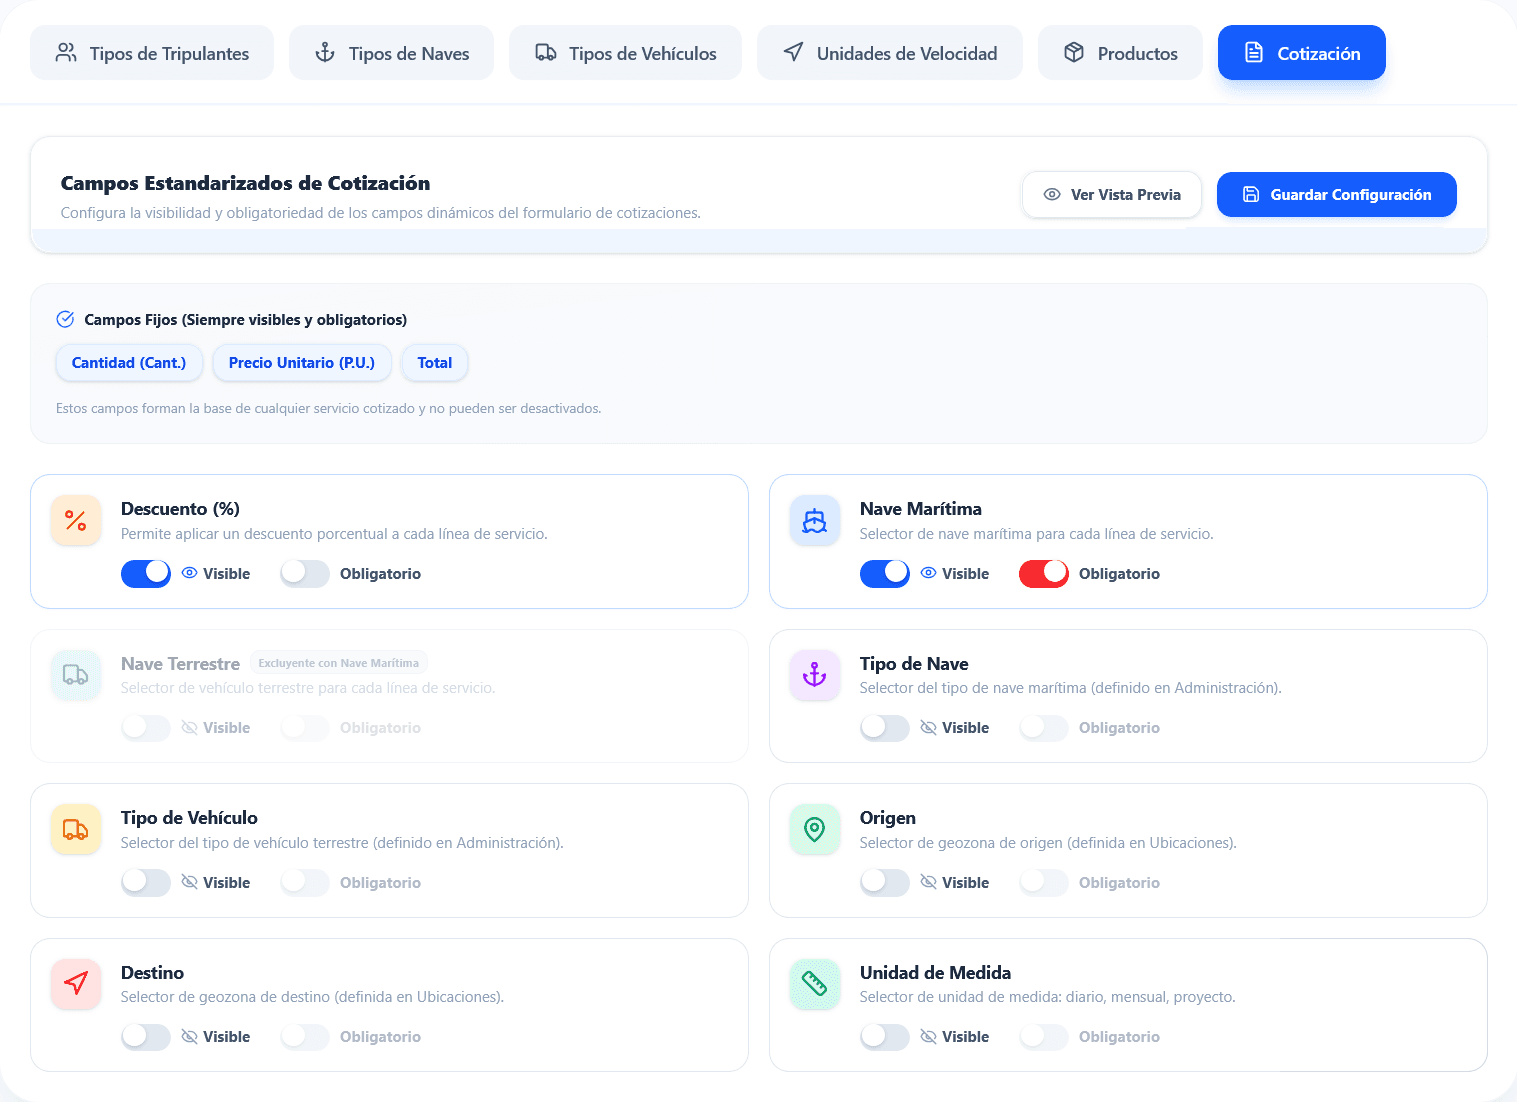Screen dimensions: 1517x1102
Task: Click the floppy disk icon in Guardar Configuración
Action: (1251, 194)
